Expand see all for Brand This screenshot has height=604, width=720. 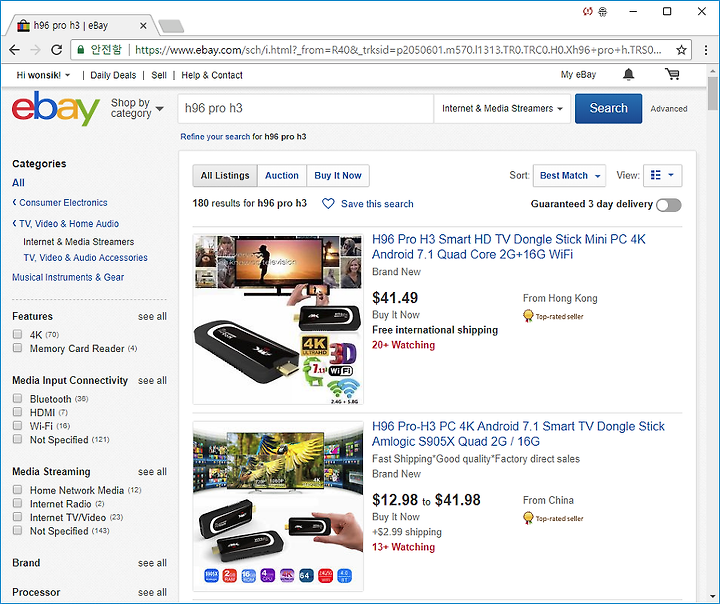pos(152,563)
